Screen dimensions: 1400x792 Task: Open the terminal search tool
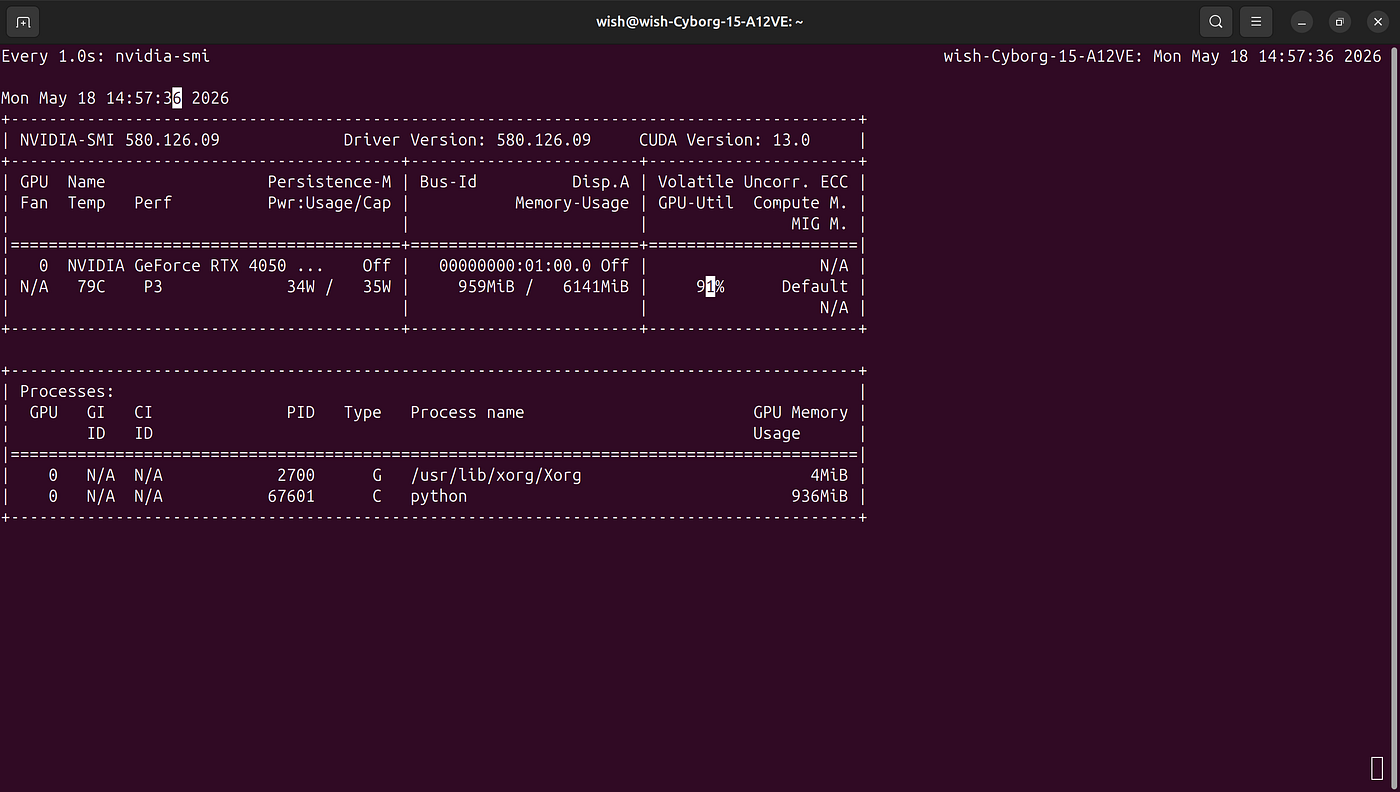(x=1215, y=21)
